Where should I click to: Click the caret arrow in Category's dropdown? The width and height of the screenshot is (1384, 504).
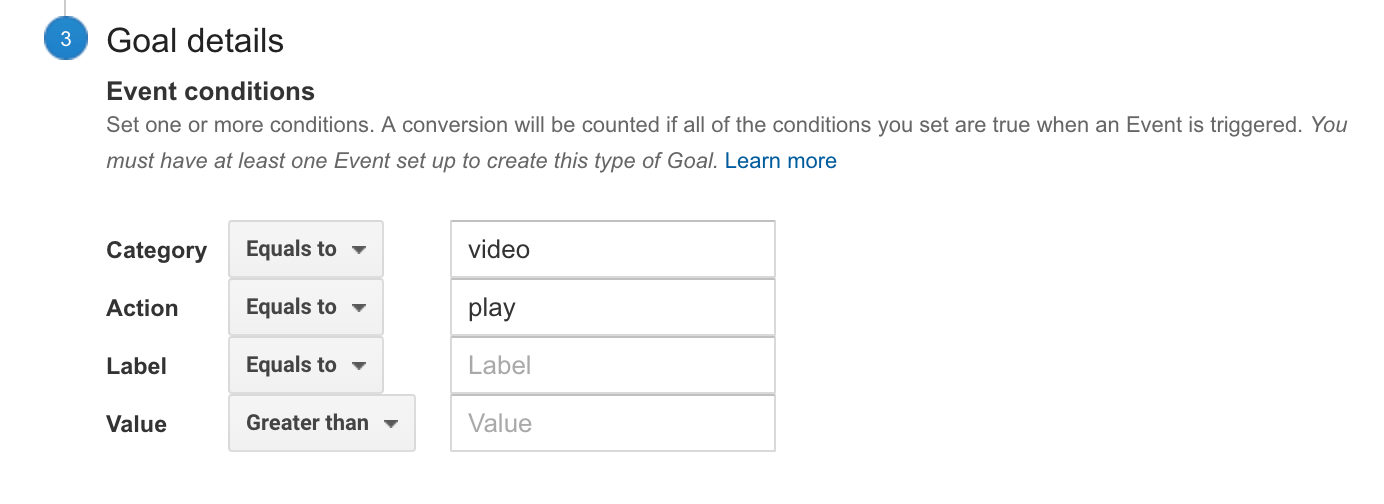[x=359, y=250]
